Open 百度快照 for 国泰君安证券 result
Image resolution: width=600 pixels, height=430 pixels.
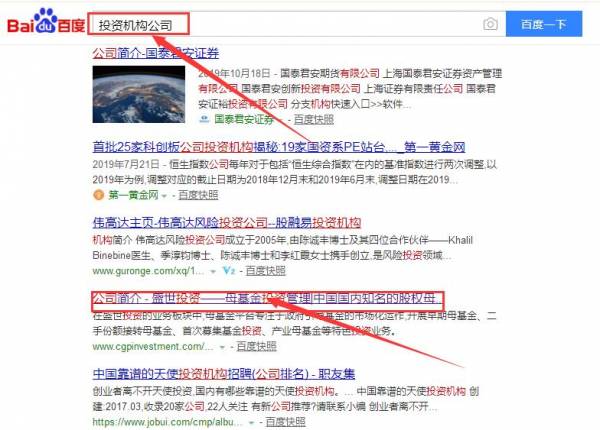click(313, 119)
